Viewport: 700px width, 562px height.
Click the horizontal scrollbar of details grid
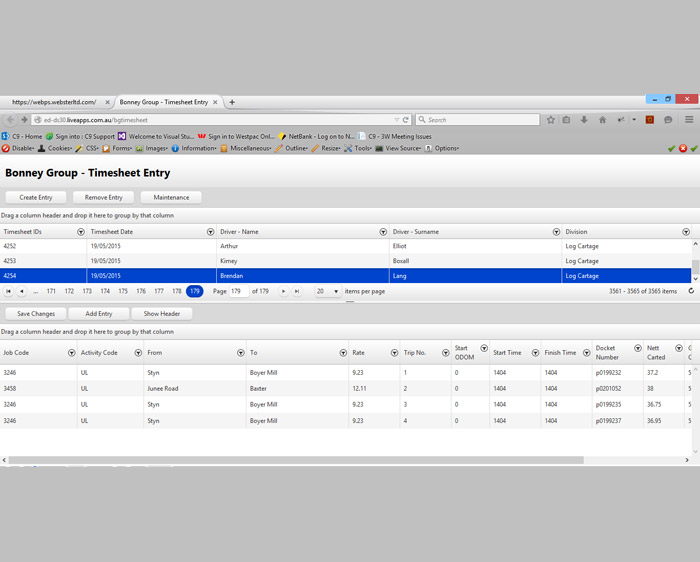(x=300, y=460)
